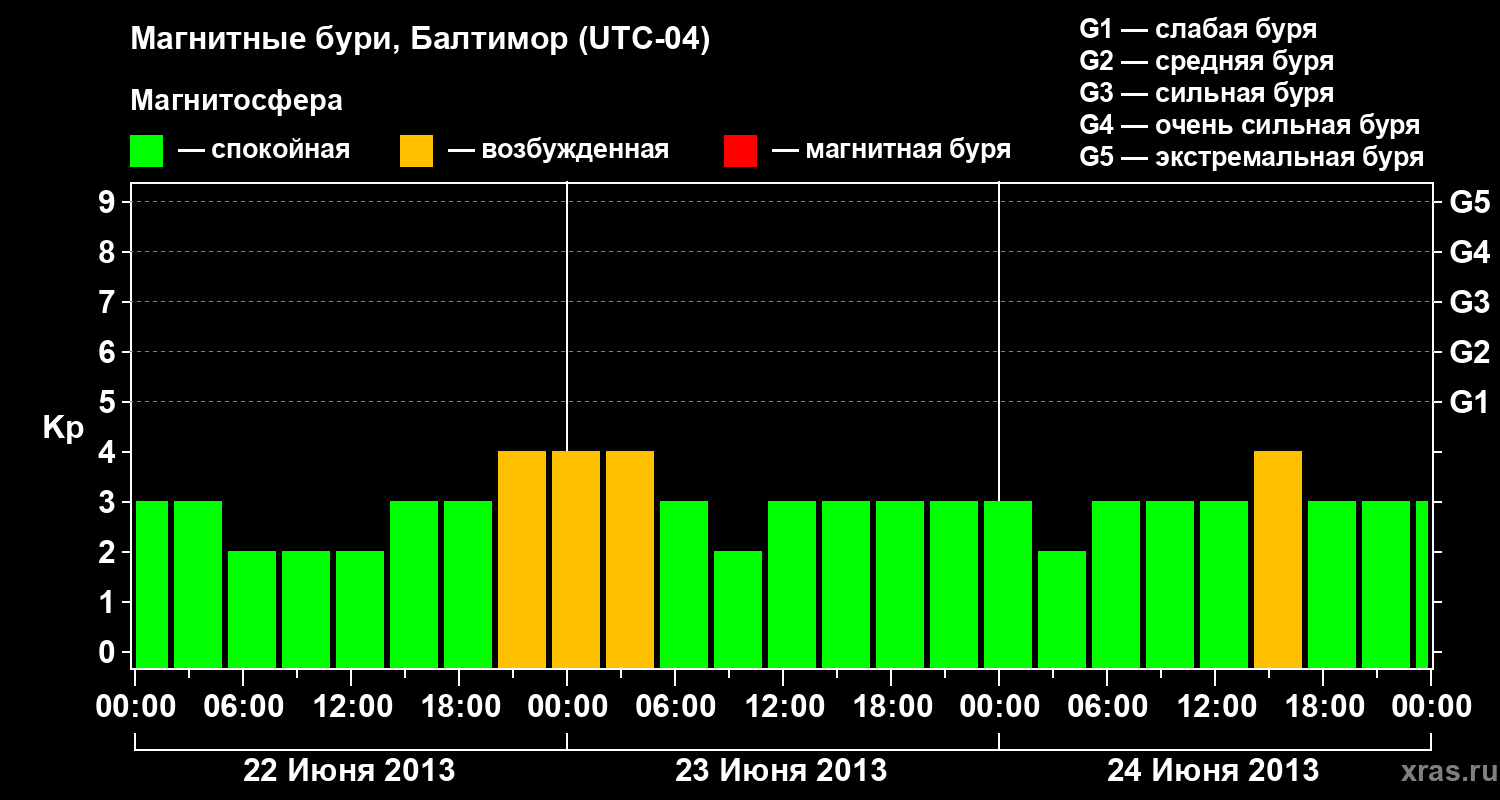The width and height of the screenshot is (1500, 800).
Task: Click the 'G5' label on right axis
Action: 1469,203
